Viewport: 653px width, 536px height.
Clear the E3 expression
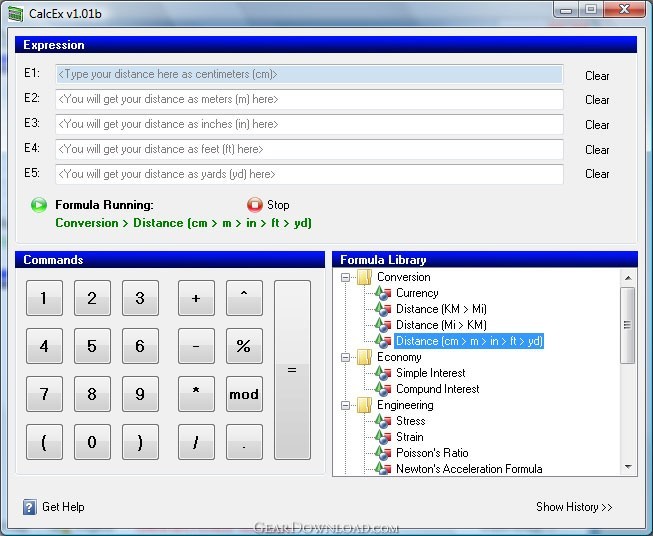[x=597, y=125]
